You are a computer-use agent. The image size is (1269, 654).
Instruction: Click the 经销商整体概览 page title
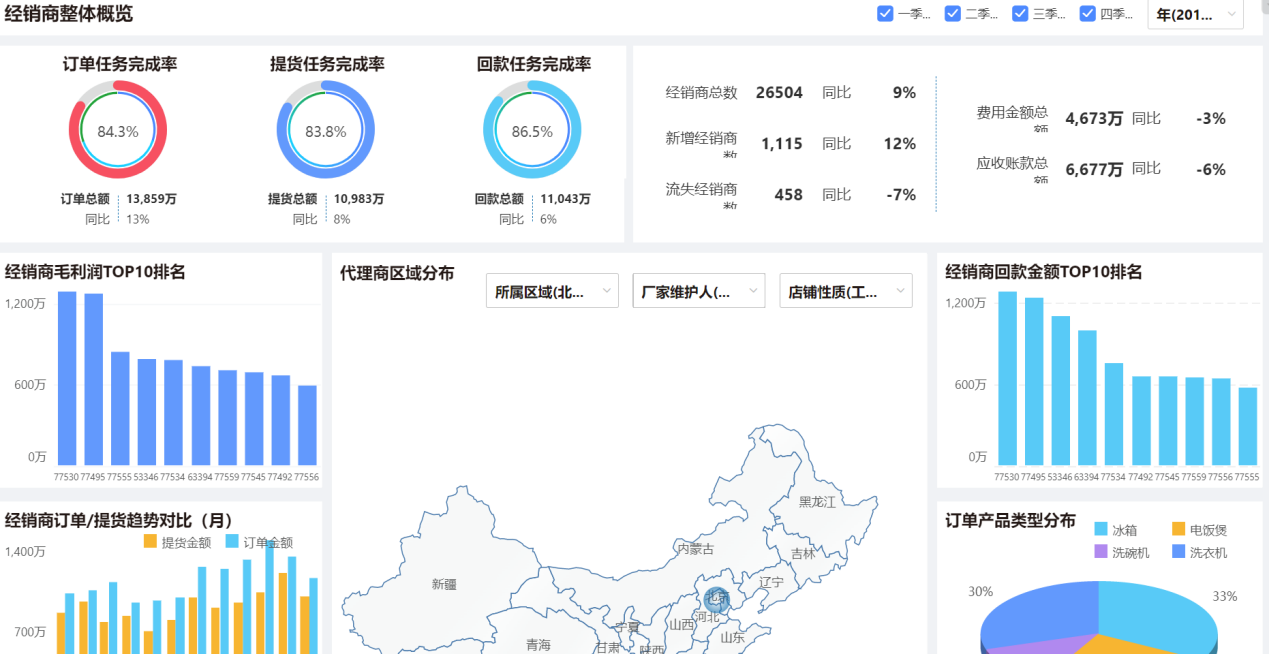[68, 14]
